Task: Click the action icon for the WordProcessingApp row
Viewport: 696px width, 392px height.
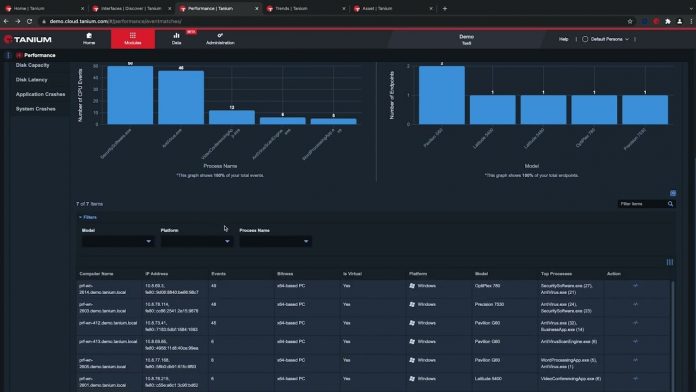Action: [x=635, y=360]
